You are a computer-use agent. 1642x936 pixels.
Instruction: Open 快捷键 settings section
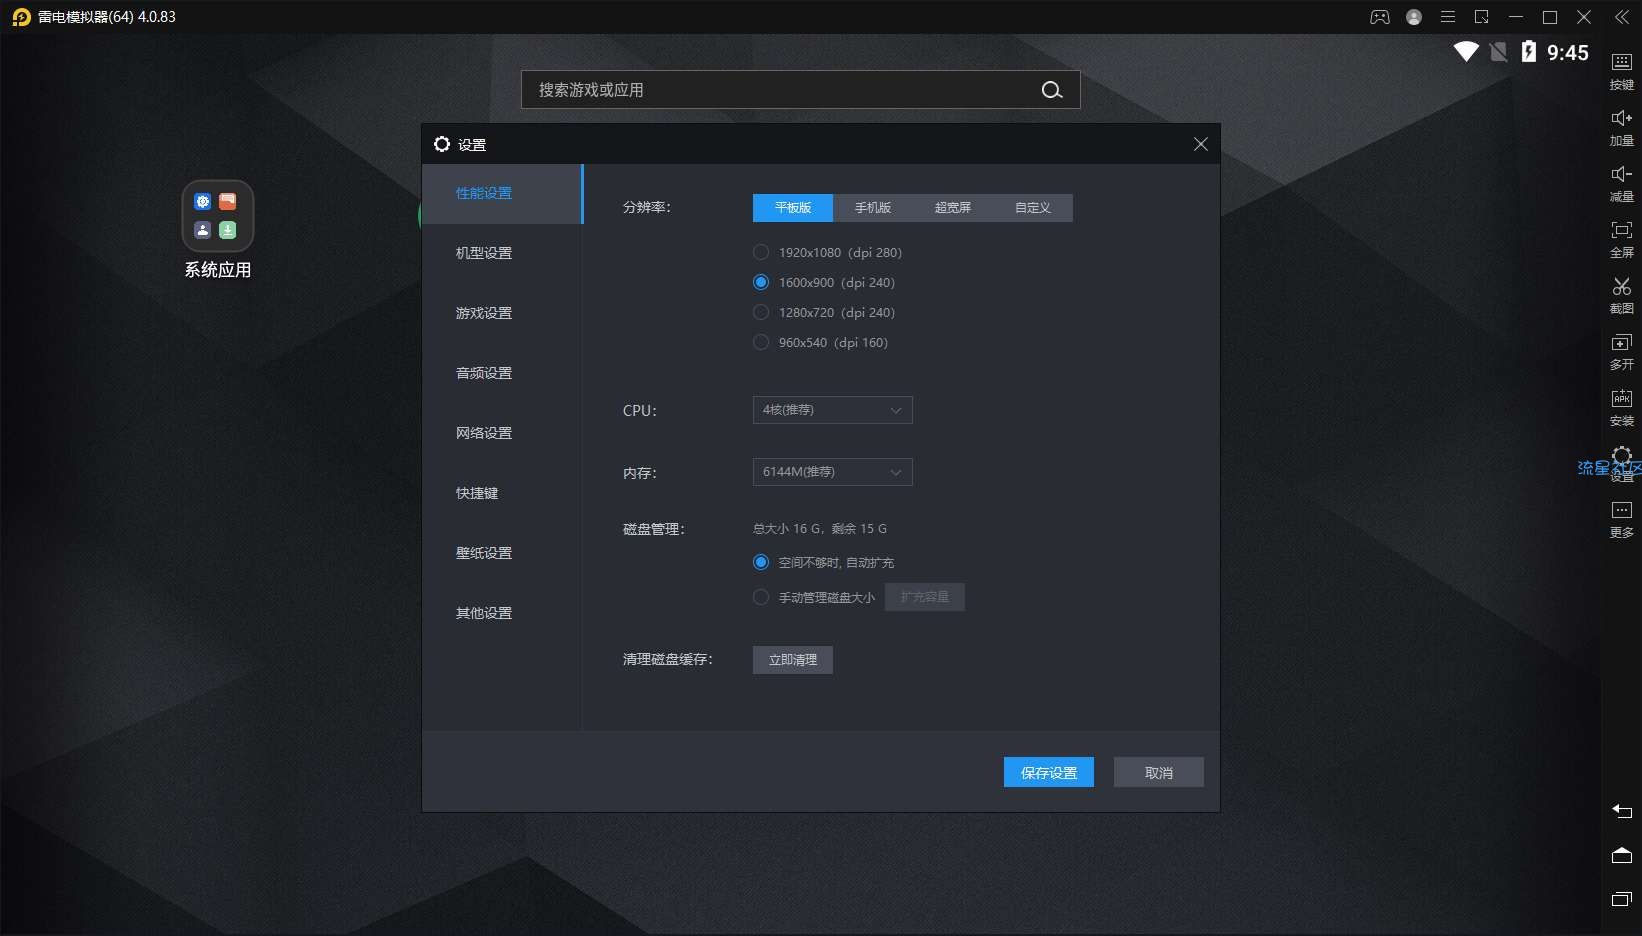click(502, 493)
